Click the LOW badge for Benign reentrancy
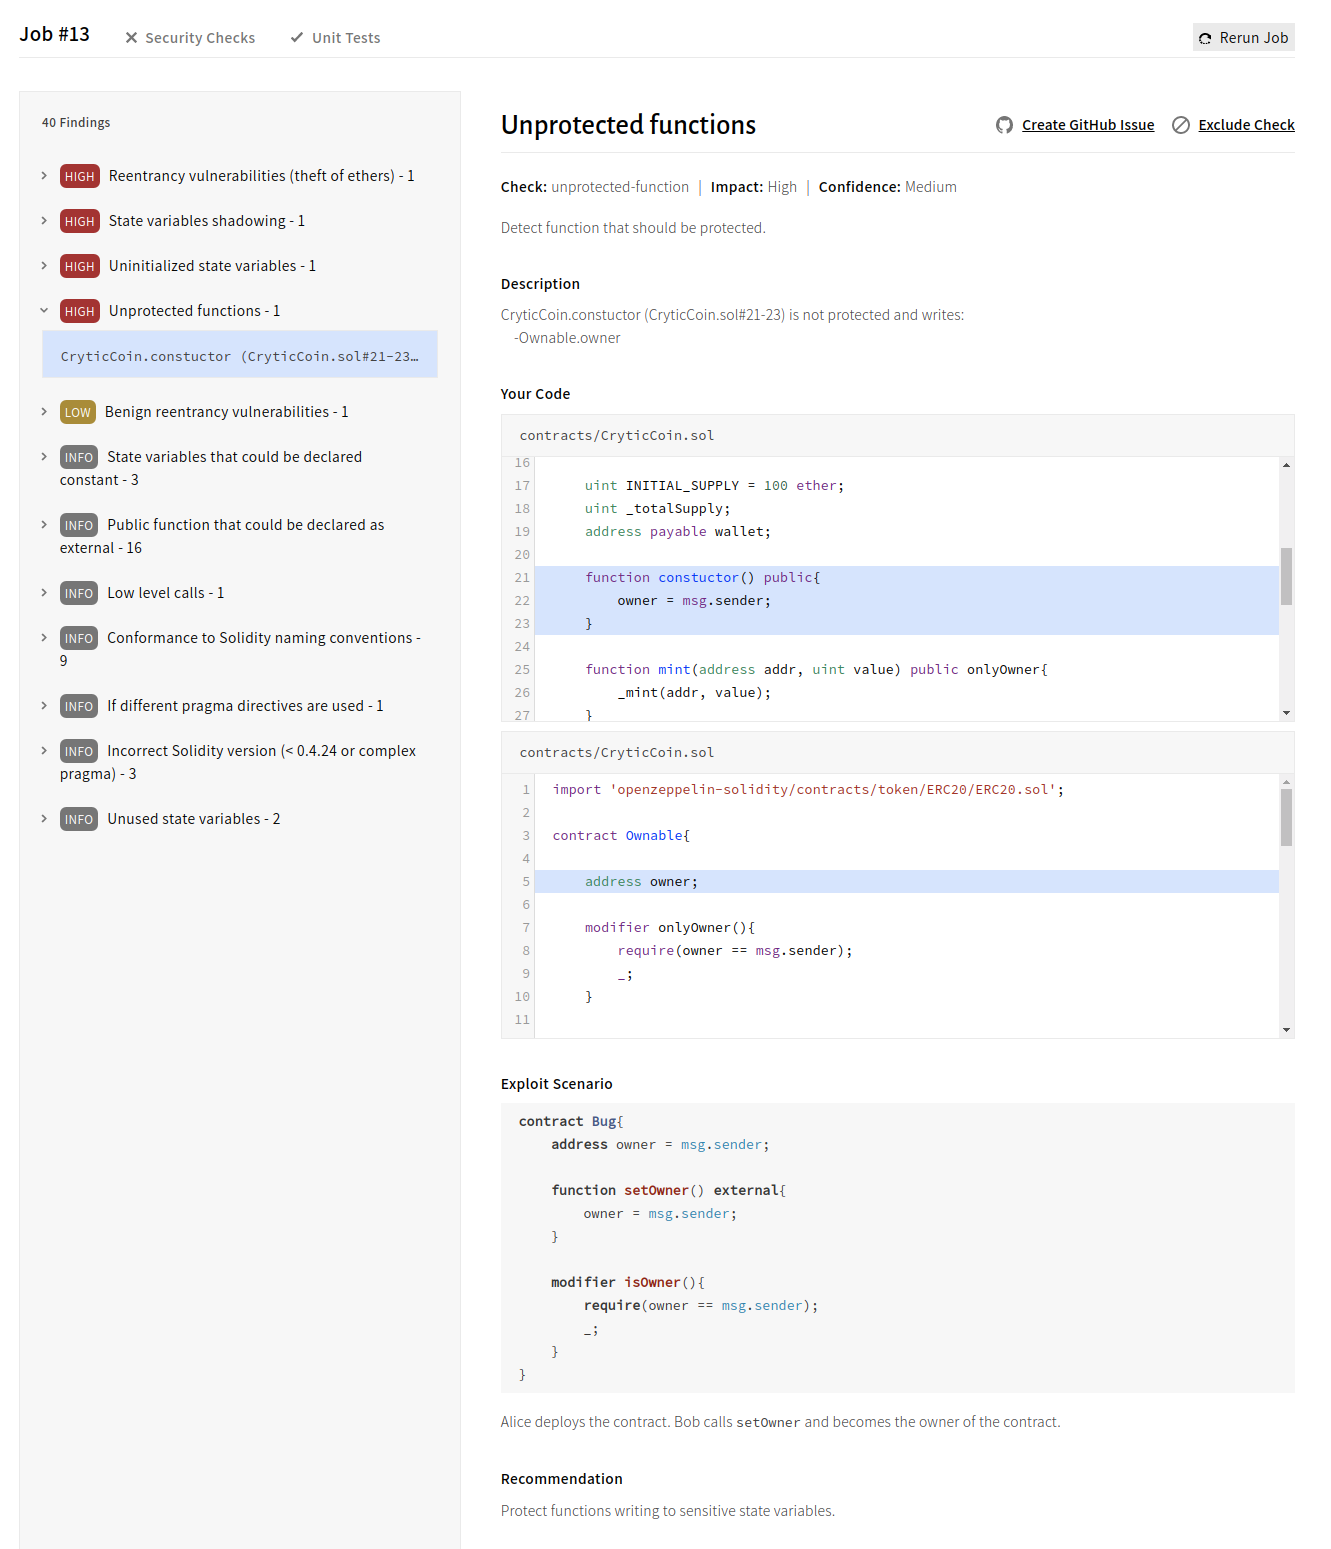The image size is (1331, 1549). (x=77, y=412)
